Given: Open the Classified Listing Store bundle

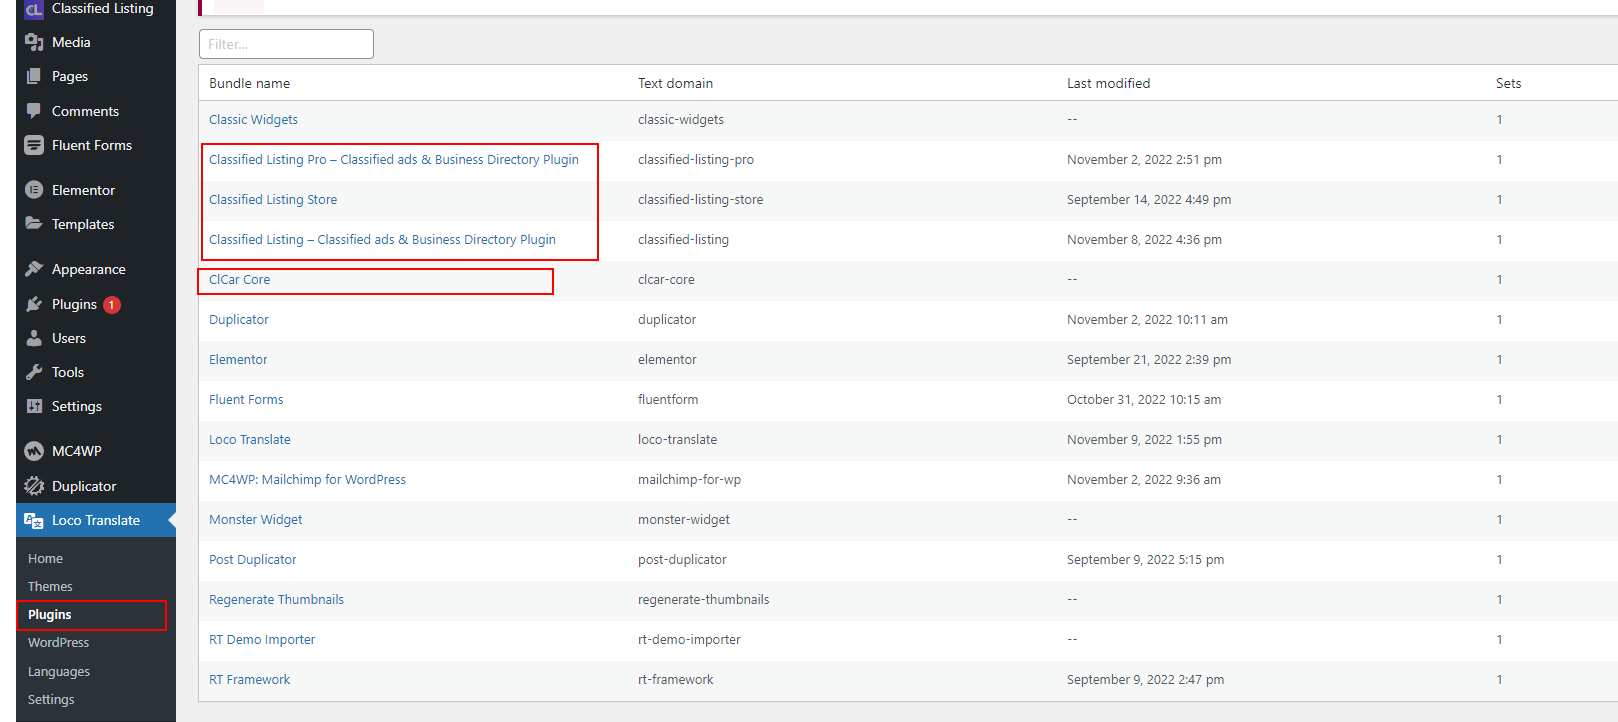Looking at the screenshot, I should tap(273, 200).
